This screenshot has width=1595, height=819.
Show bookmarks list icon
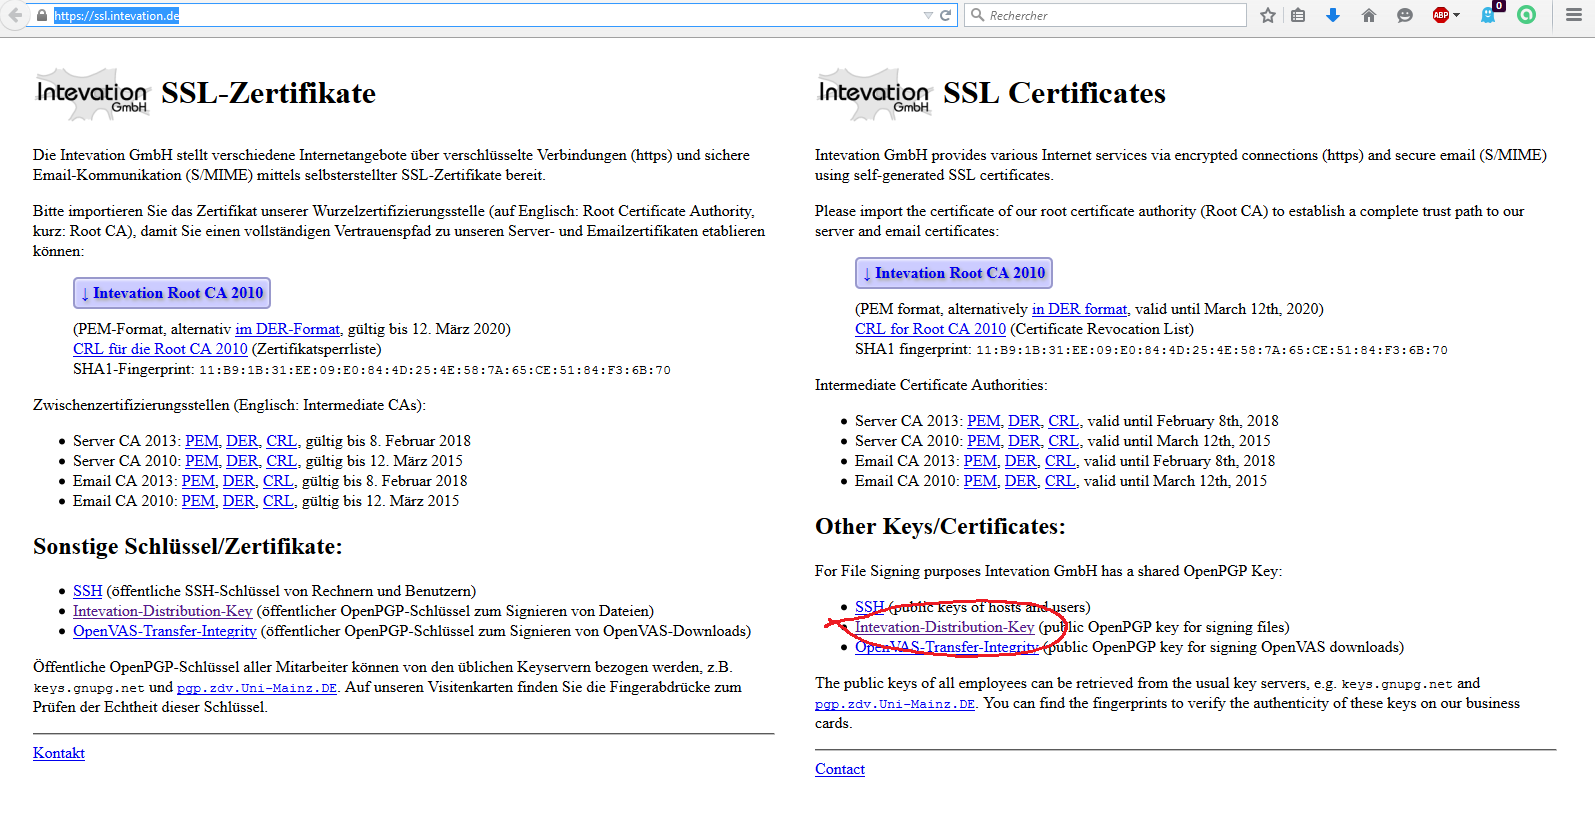point(1298,16)
